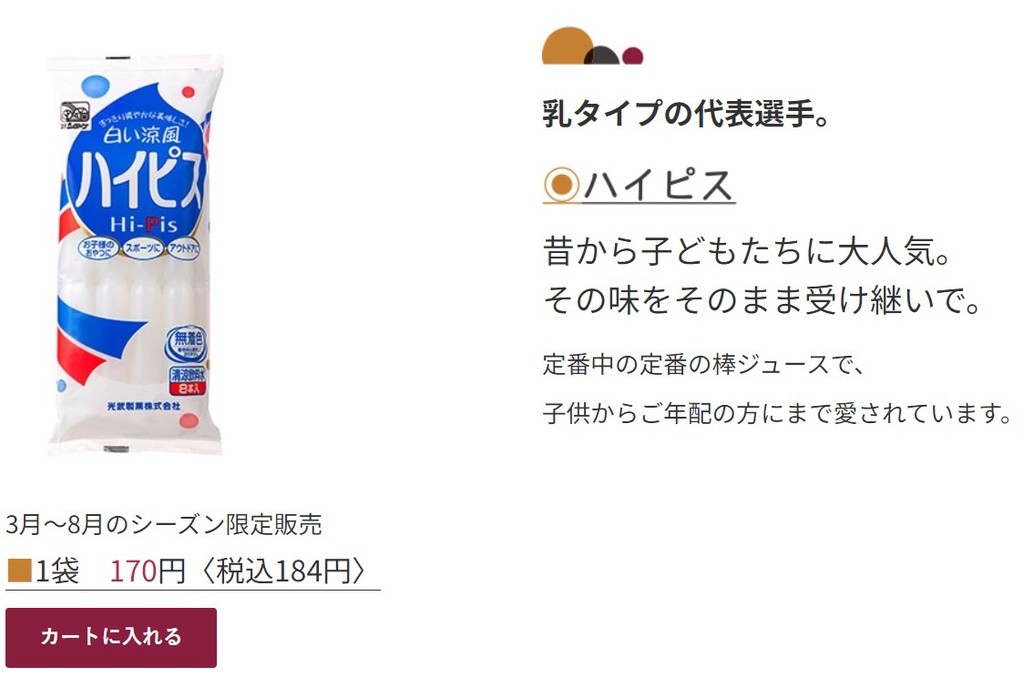Viewport: 1024px width, 678px height.
Task: Click the お子様のおやつに badge on package
Action: click(99, 248)
